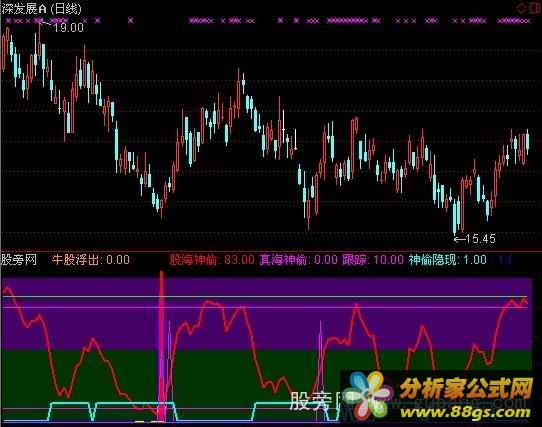Viewport: 542px width, 427px height.
Task: Select the 牛股浮出 indicator value label
Action: click(x=91, y=259)
